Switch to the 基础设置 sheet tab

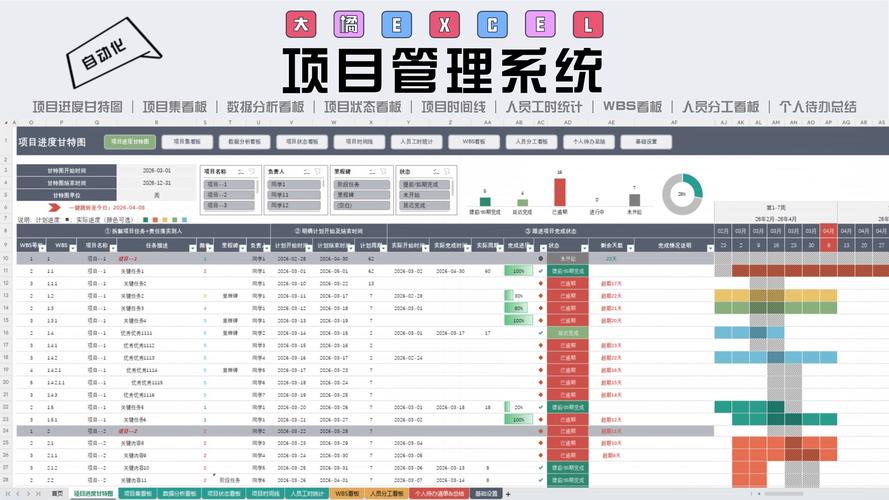(486, 494)
